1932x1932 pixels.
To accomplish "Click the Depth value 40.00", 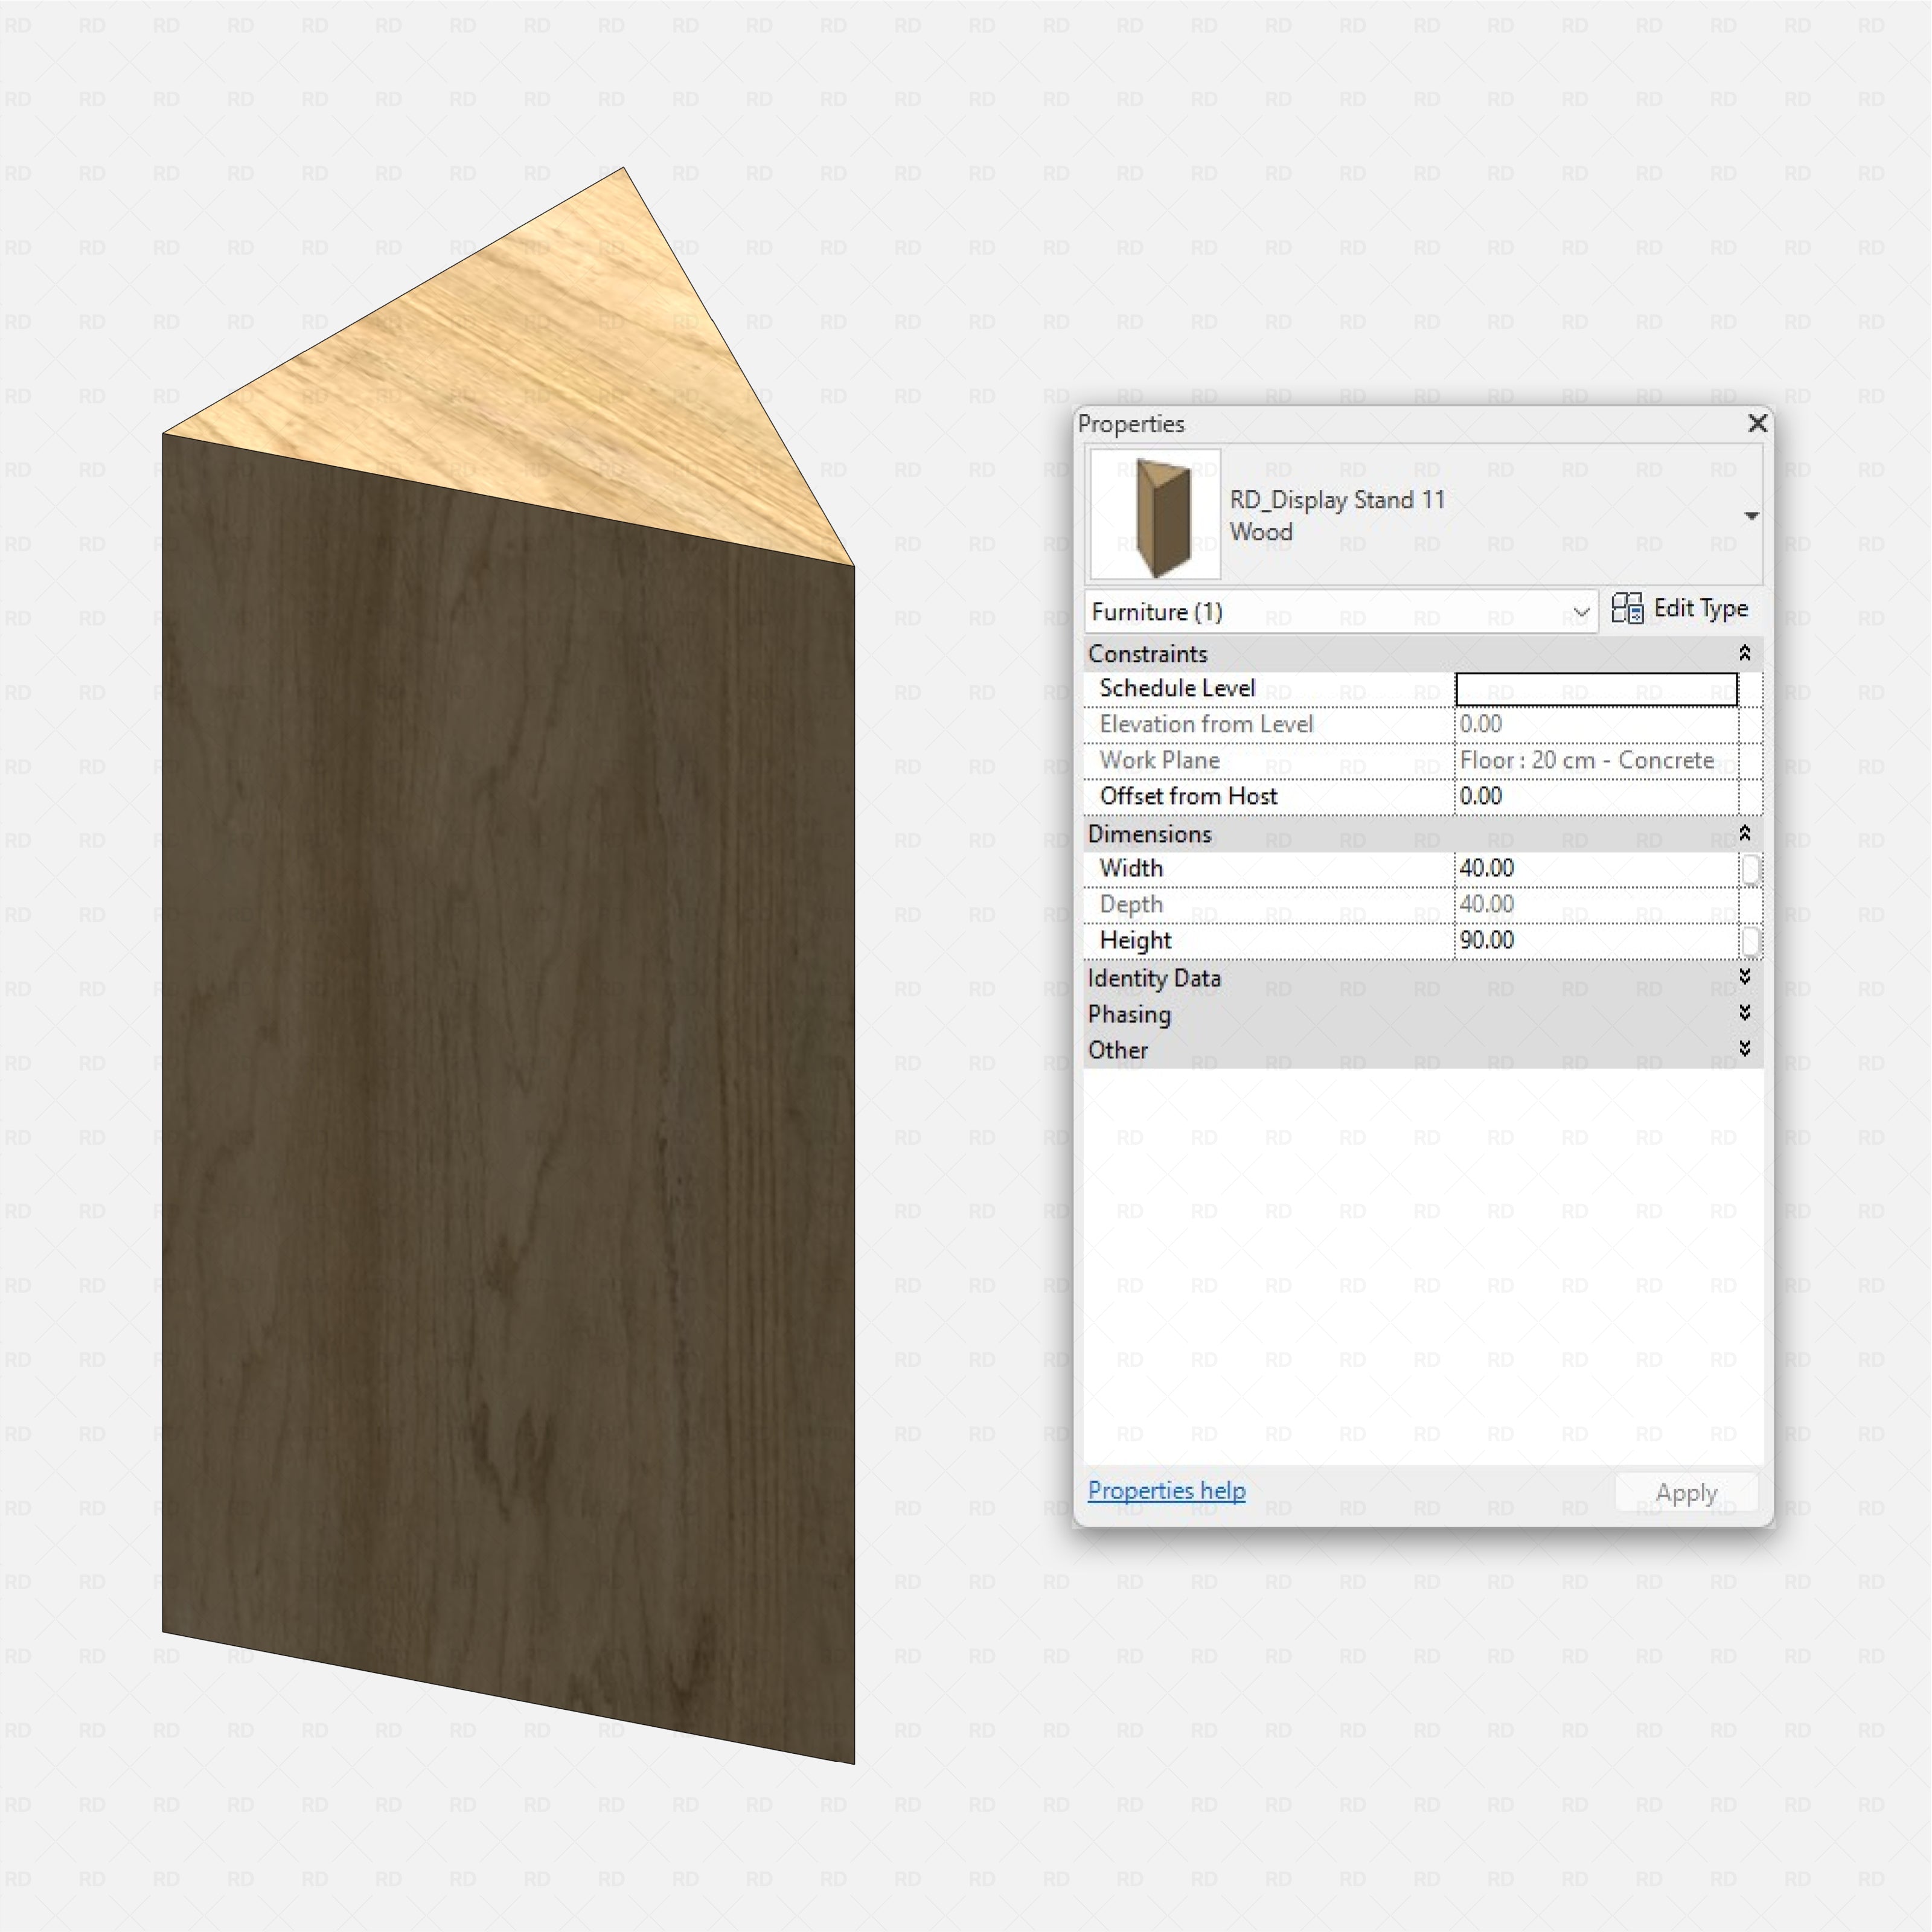I will (x=1596, y=904).
